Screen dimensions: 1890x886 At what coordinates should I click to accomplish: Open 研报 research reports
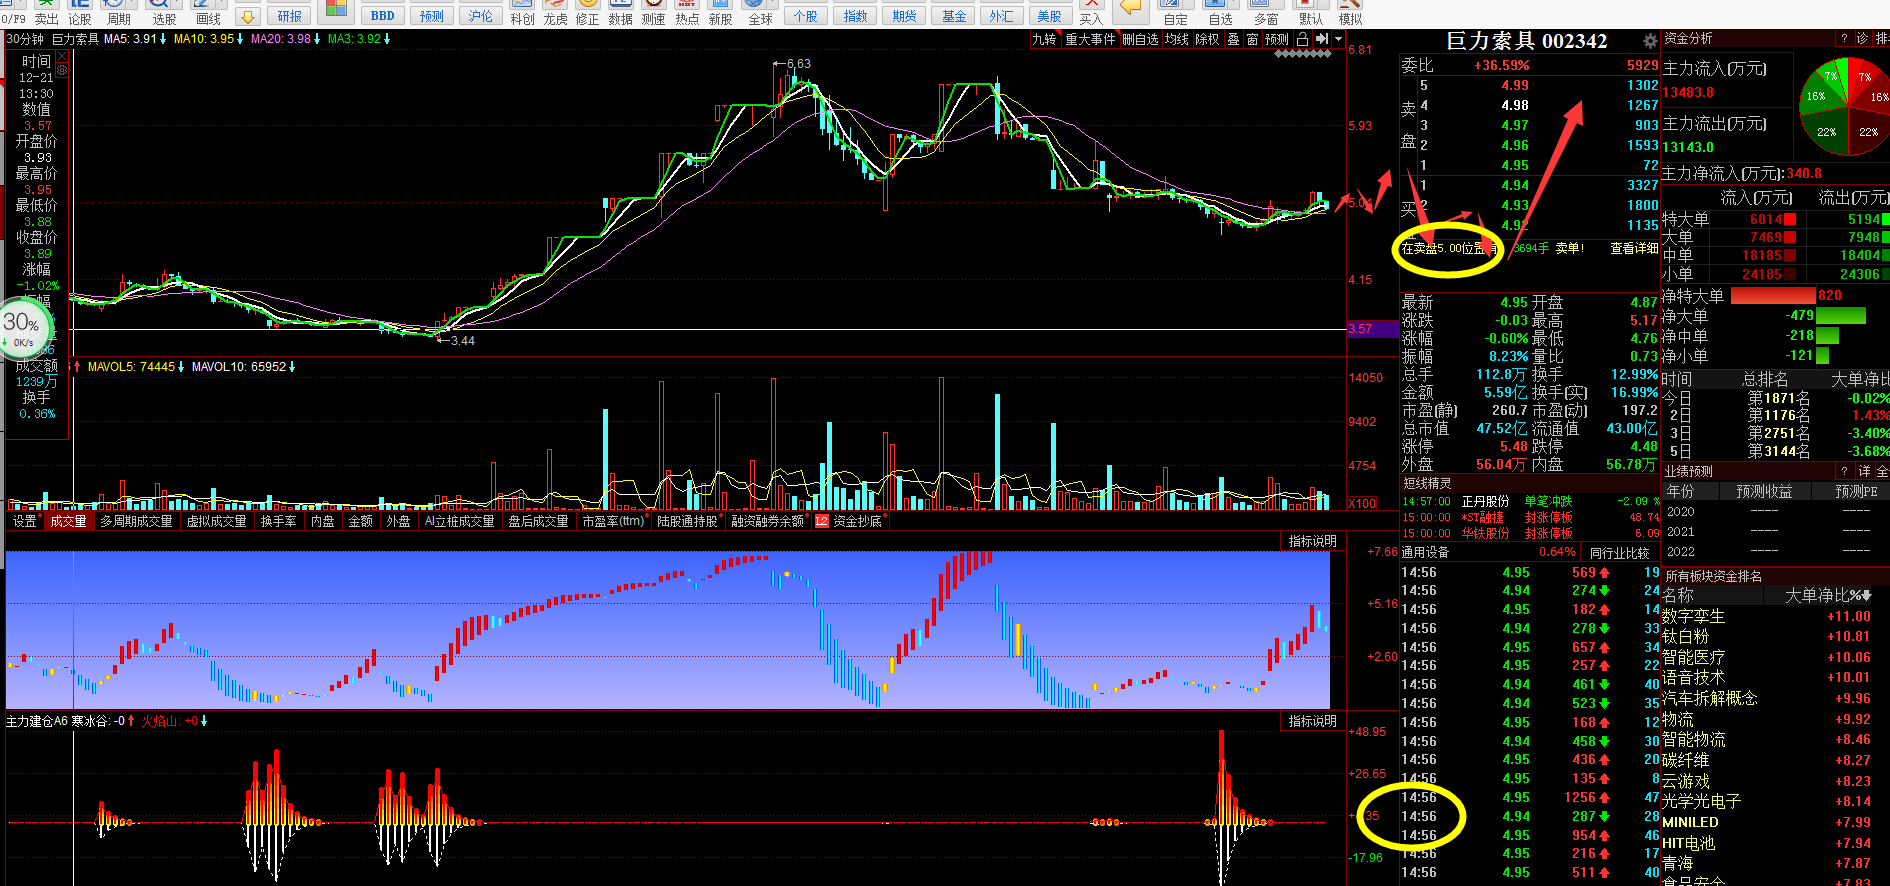(x=290, y=16)
